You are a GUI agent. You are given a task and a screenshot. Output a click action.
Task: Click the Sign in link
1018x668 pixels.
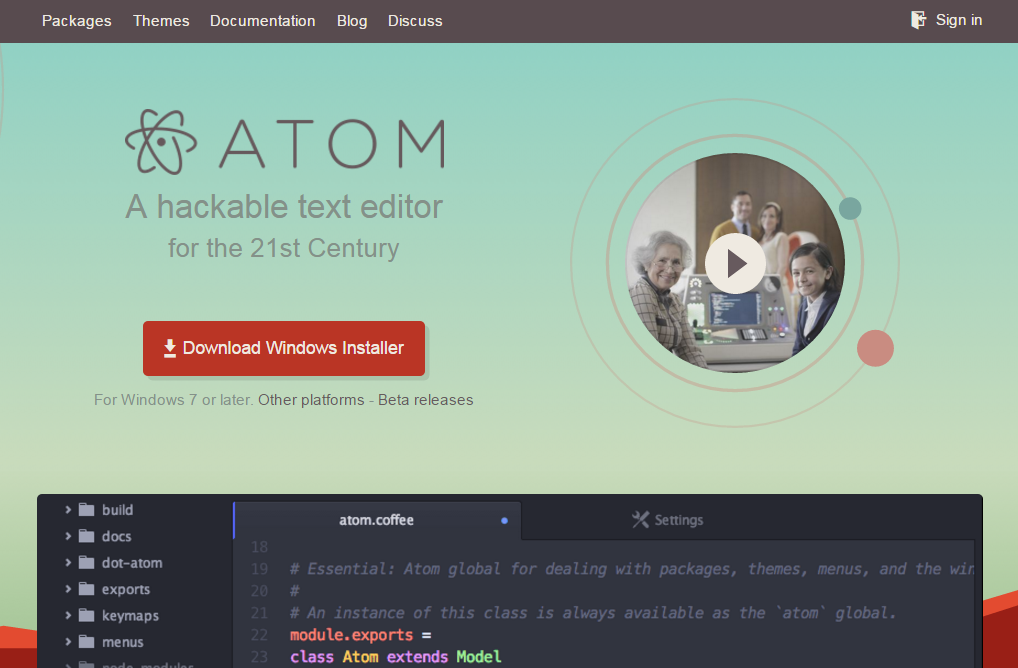[x=958, y=20]
